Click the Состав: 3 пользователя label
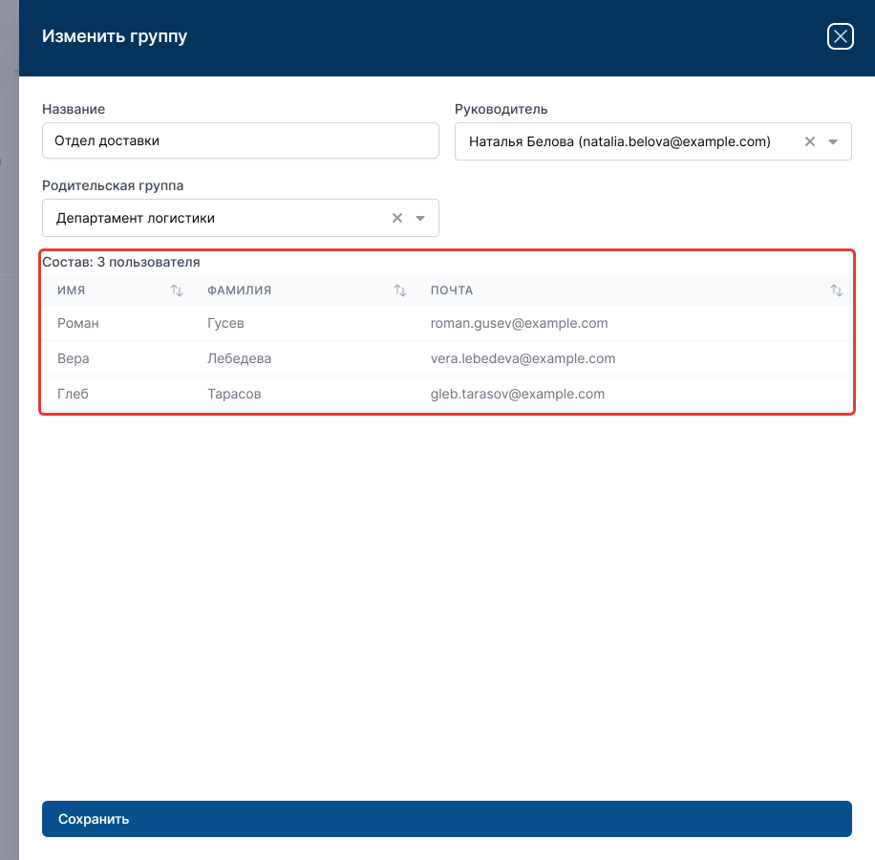 121,262
